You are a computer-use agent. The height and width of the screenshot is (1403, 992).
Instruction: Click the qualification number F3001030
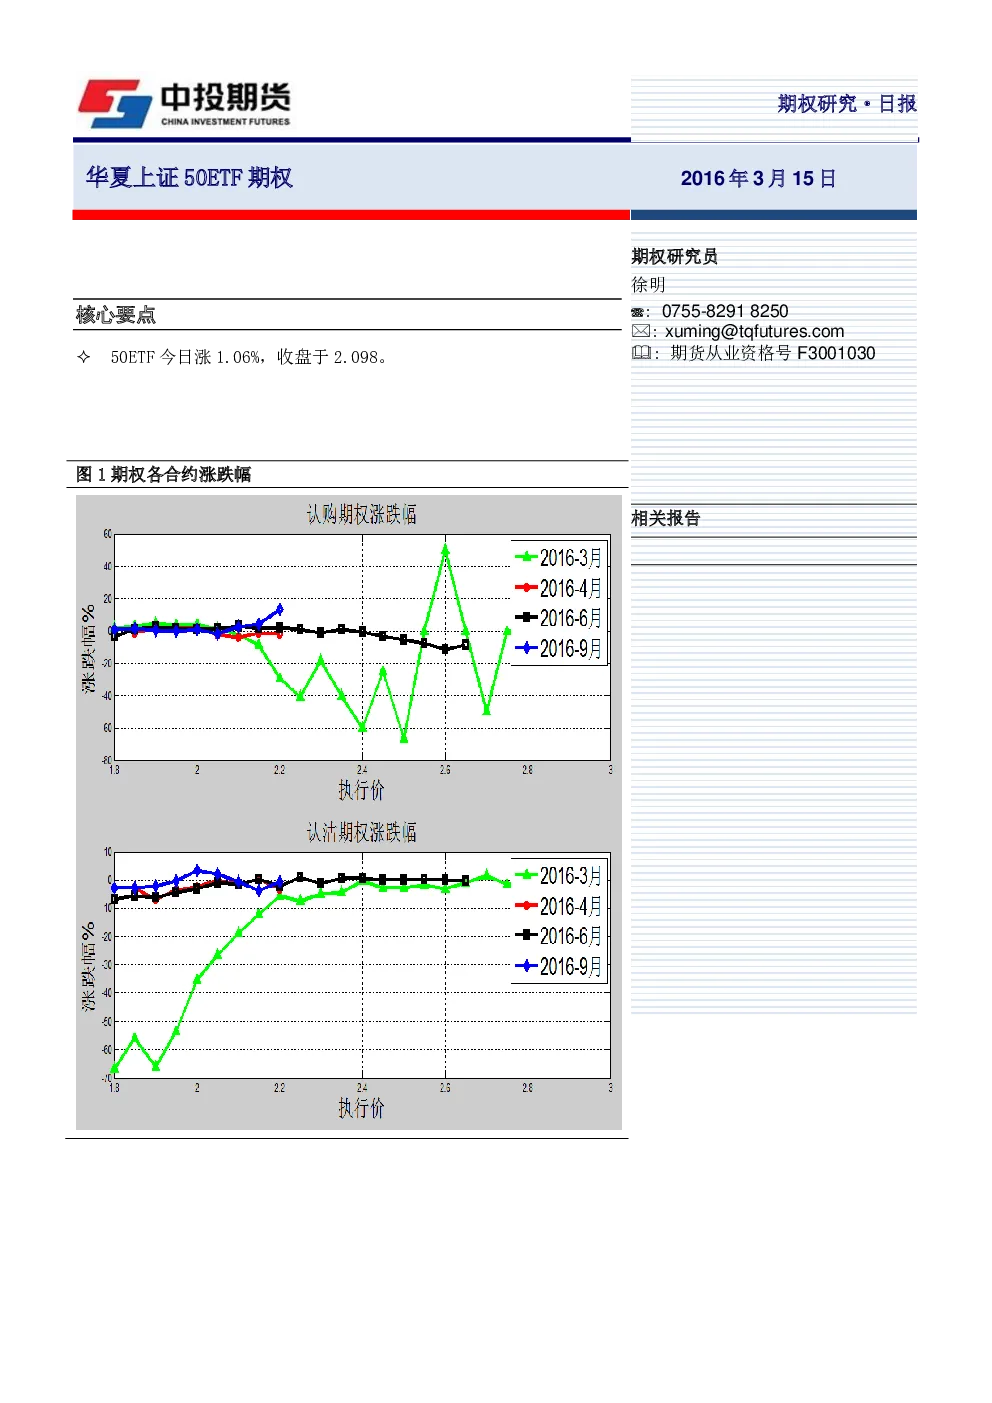836,353
